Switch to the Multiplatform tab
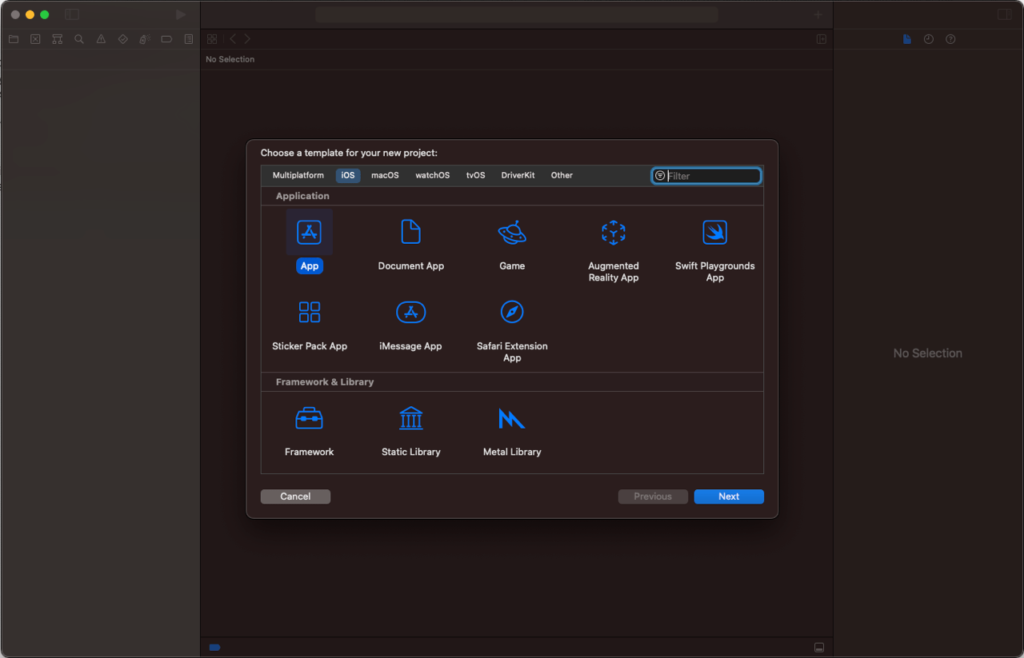The image size is (1024, 658). click(298, 176)
